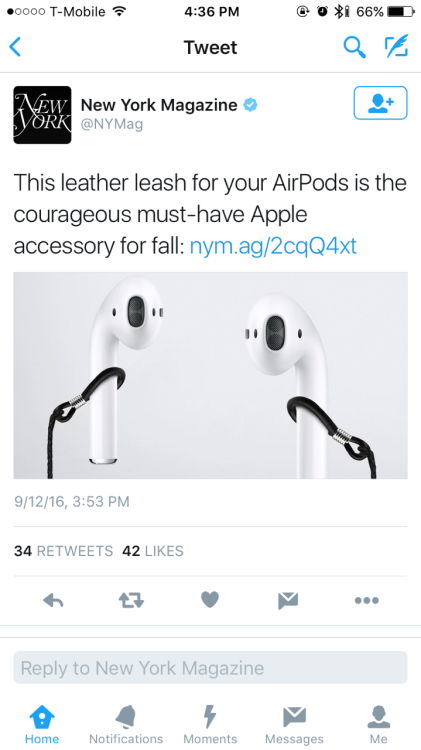Follow New York Magazine with add-user button
The height and width of the screenshot is (750, 421).
(x=380, y=103)
